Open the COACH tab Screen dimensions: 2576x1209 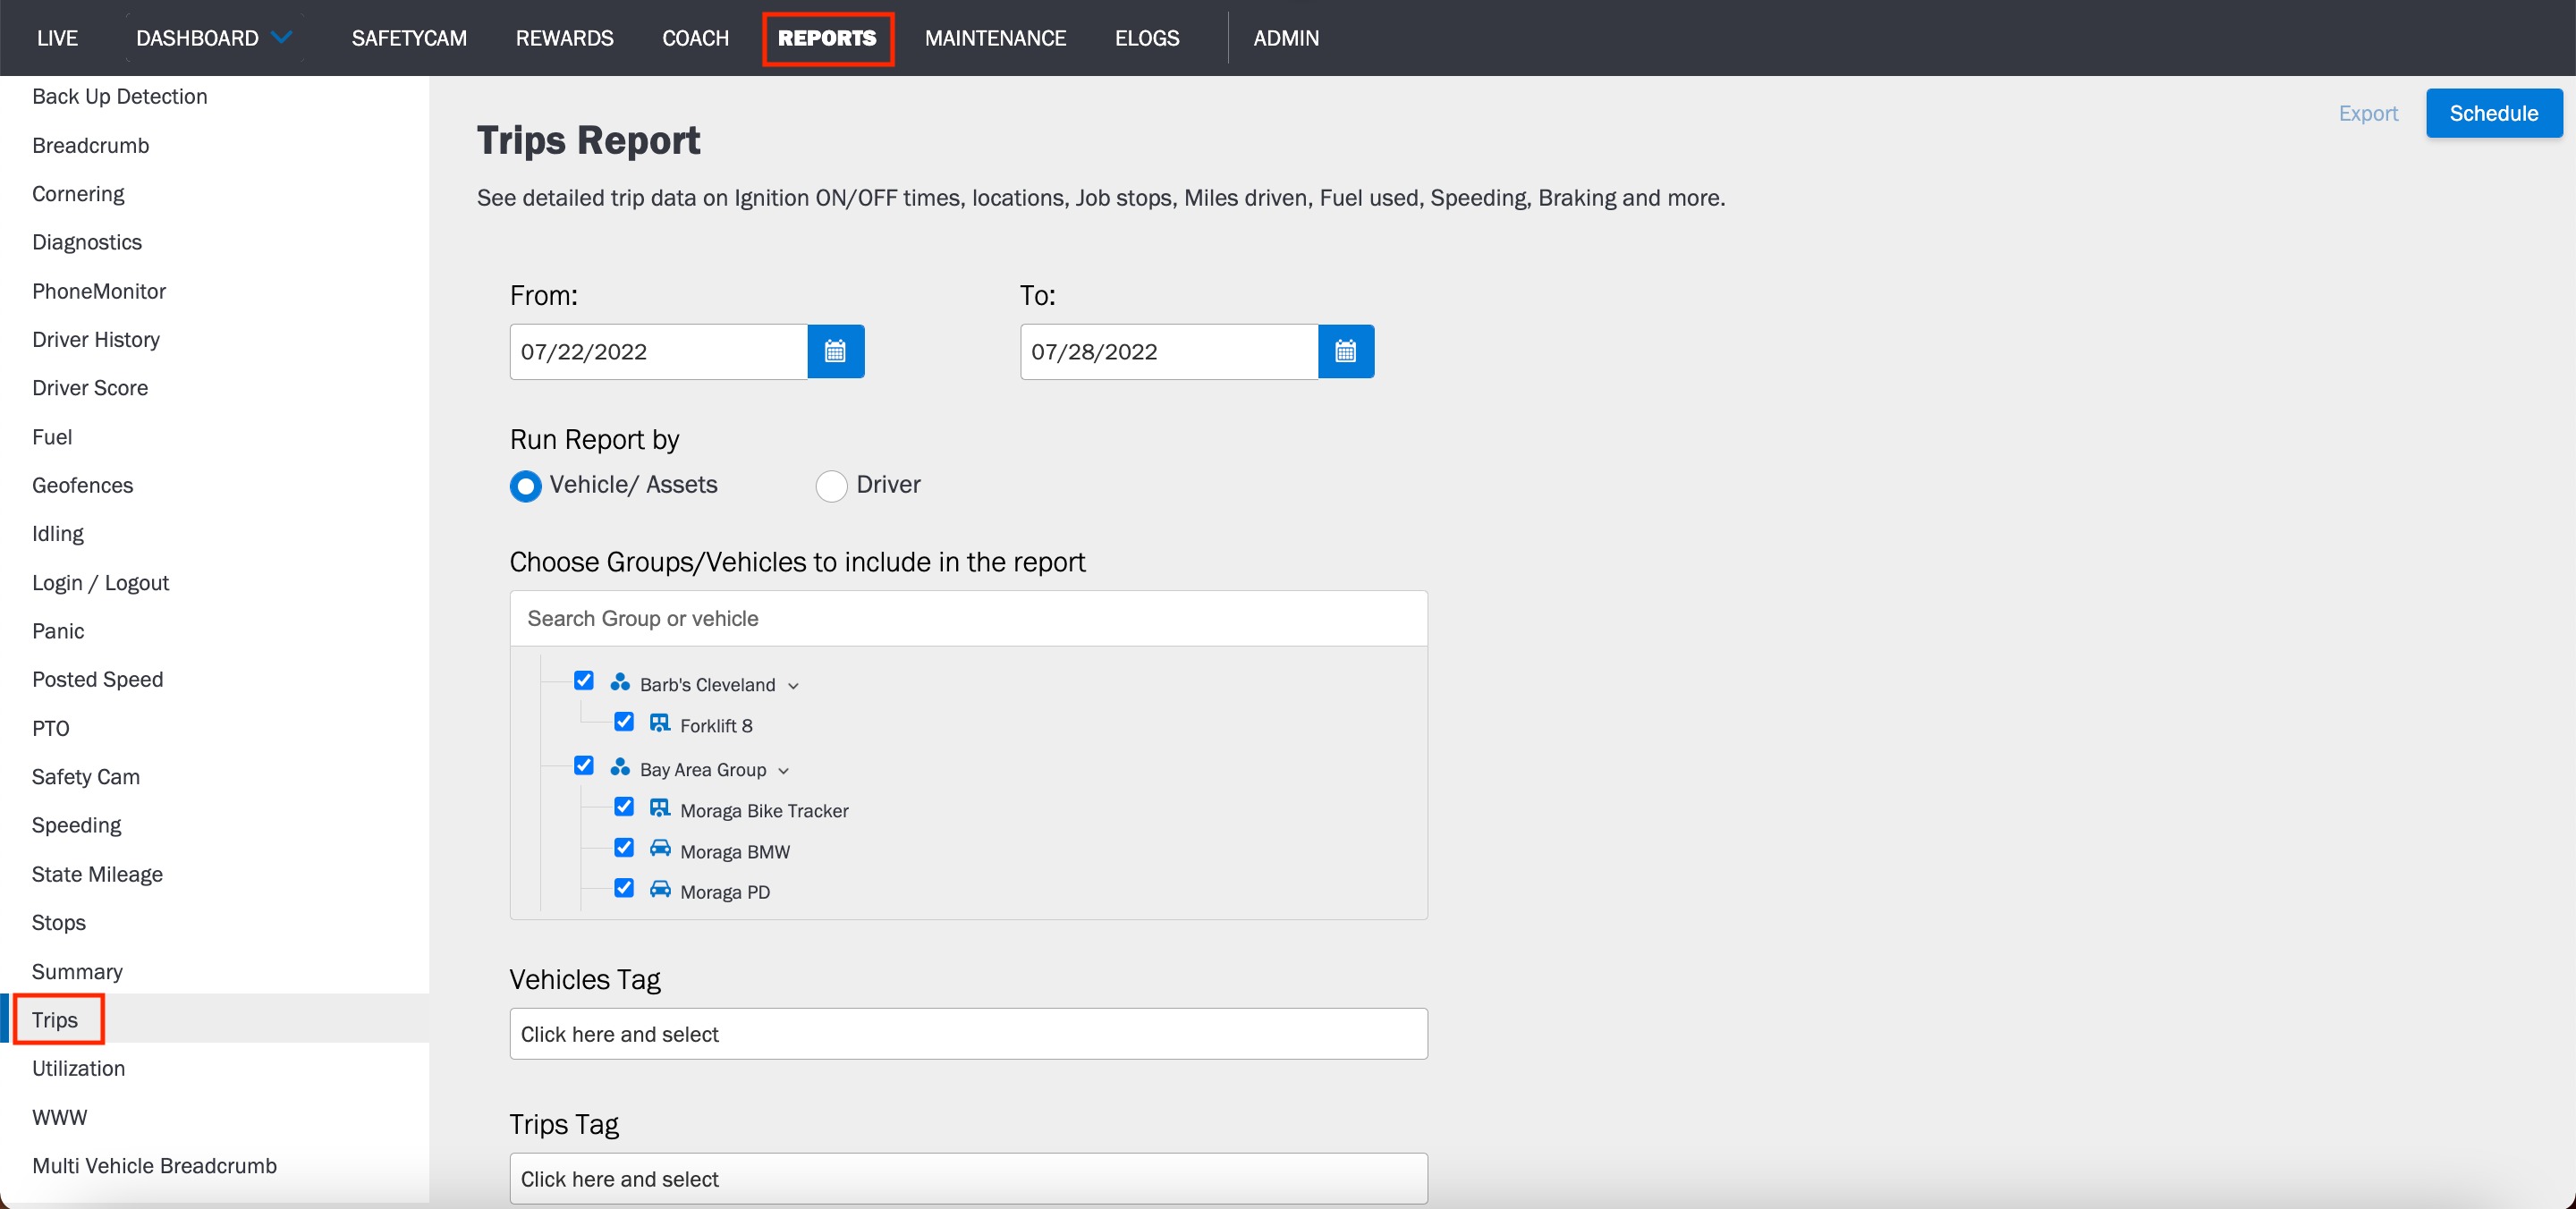coord(695,38)
